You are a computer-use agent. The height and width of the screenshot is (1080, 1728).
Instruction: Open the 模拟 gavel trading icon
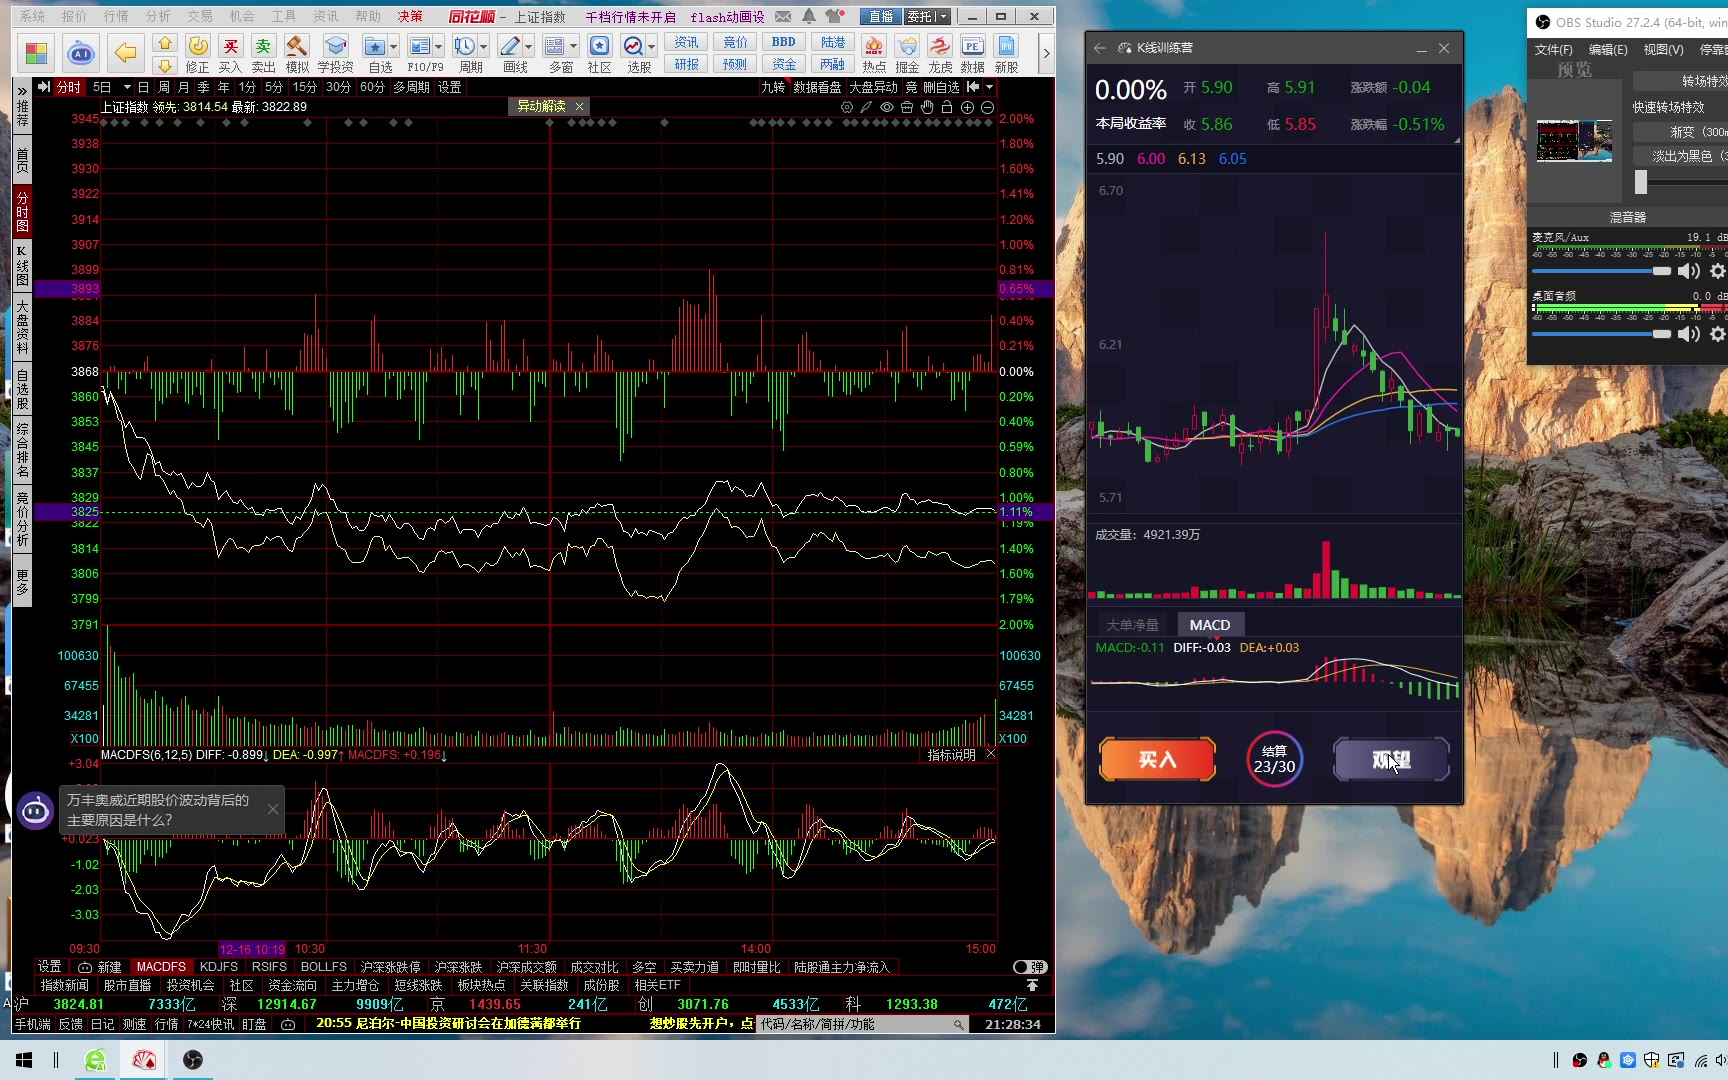(x=297, y=53)
